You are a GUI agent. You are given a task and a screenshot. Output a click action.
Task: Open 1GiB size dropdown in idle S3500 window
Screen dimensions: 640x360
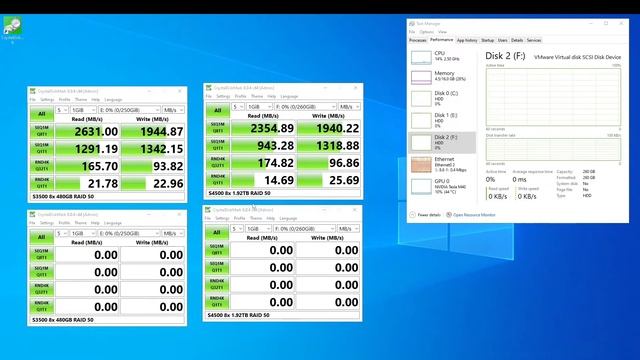tap(83, 233)
